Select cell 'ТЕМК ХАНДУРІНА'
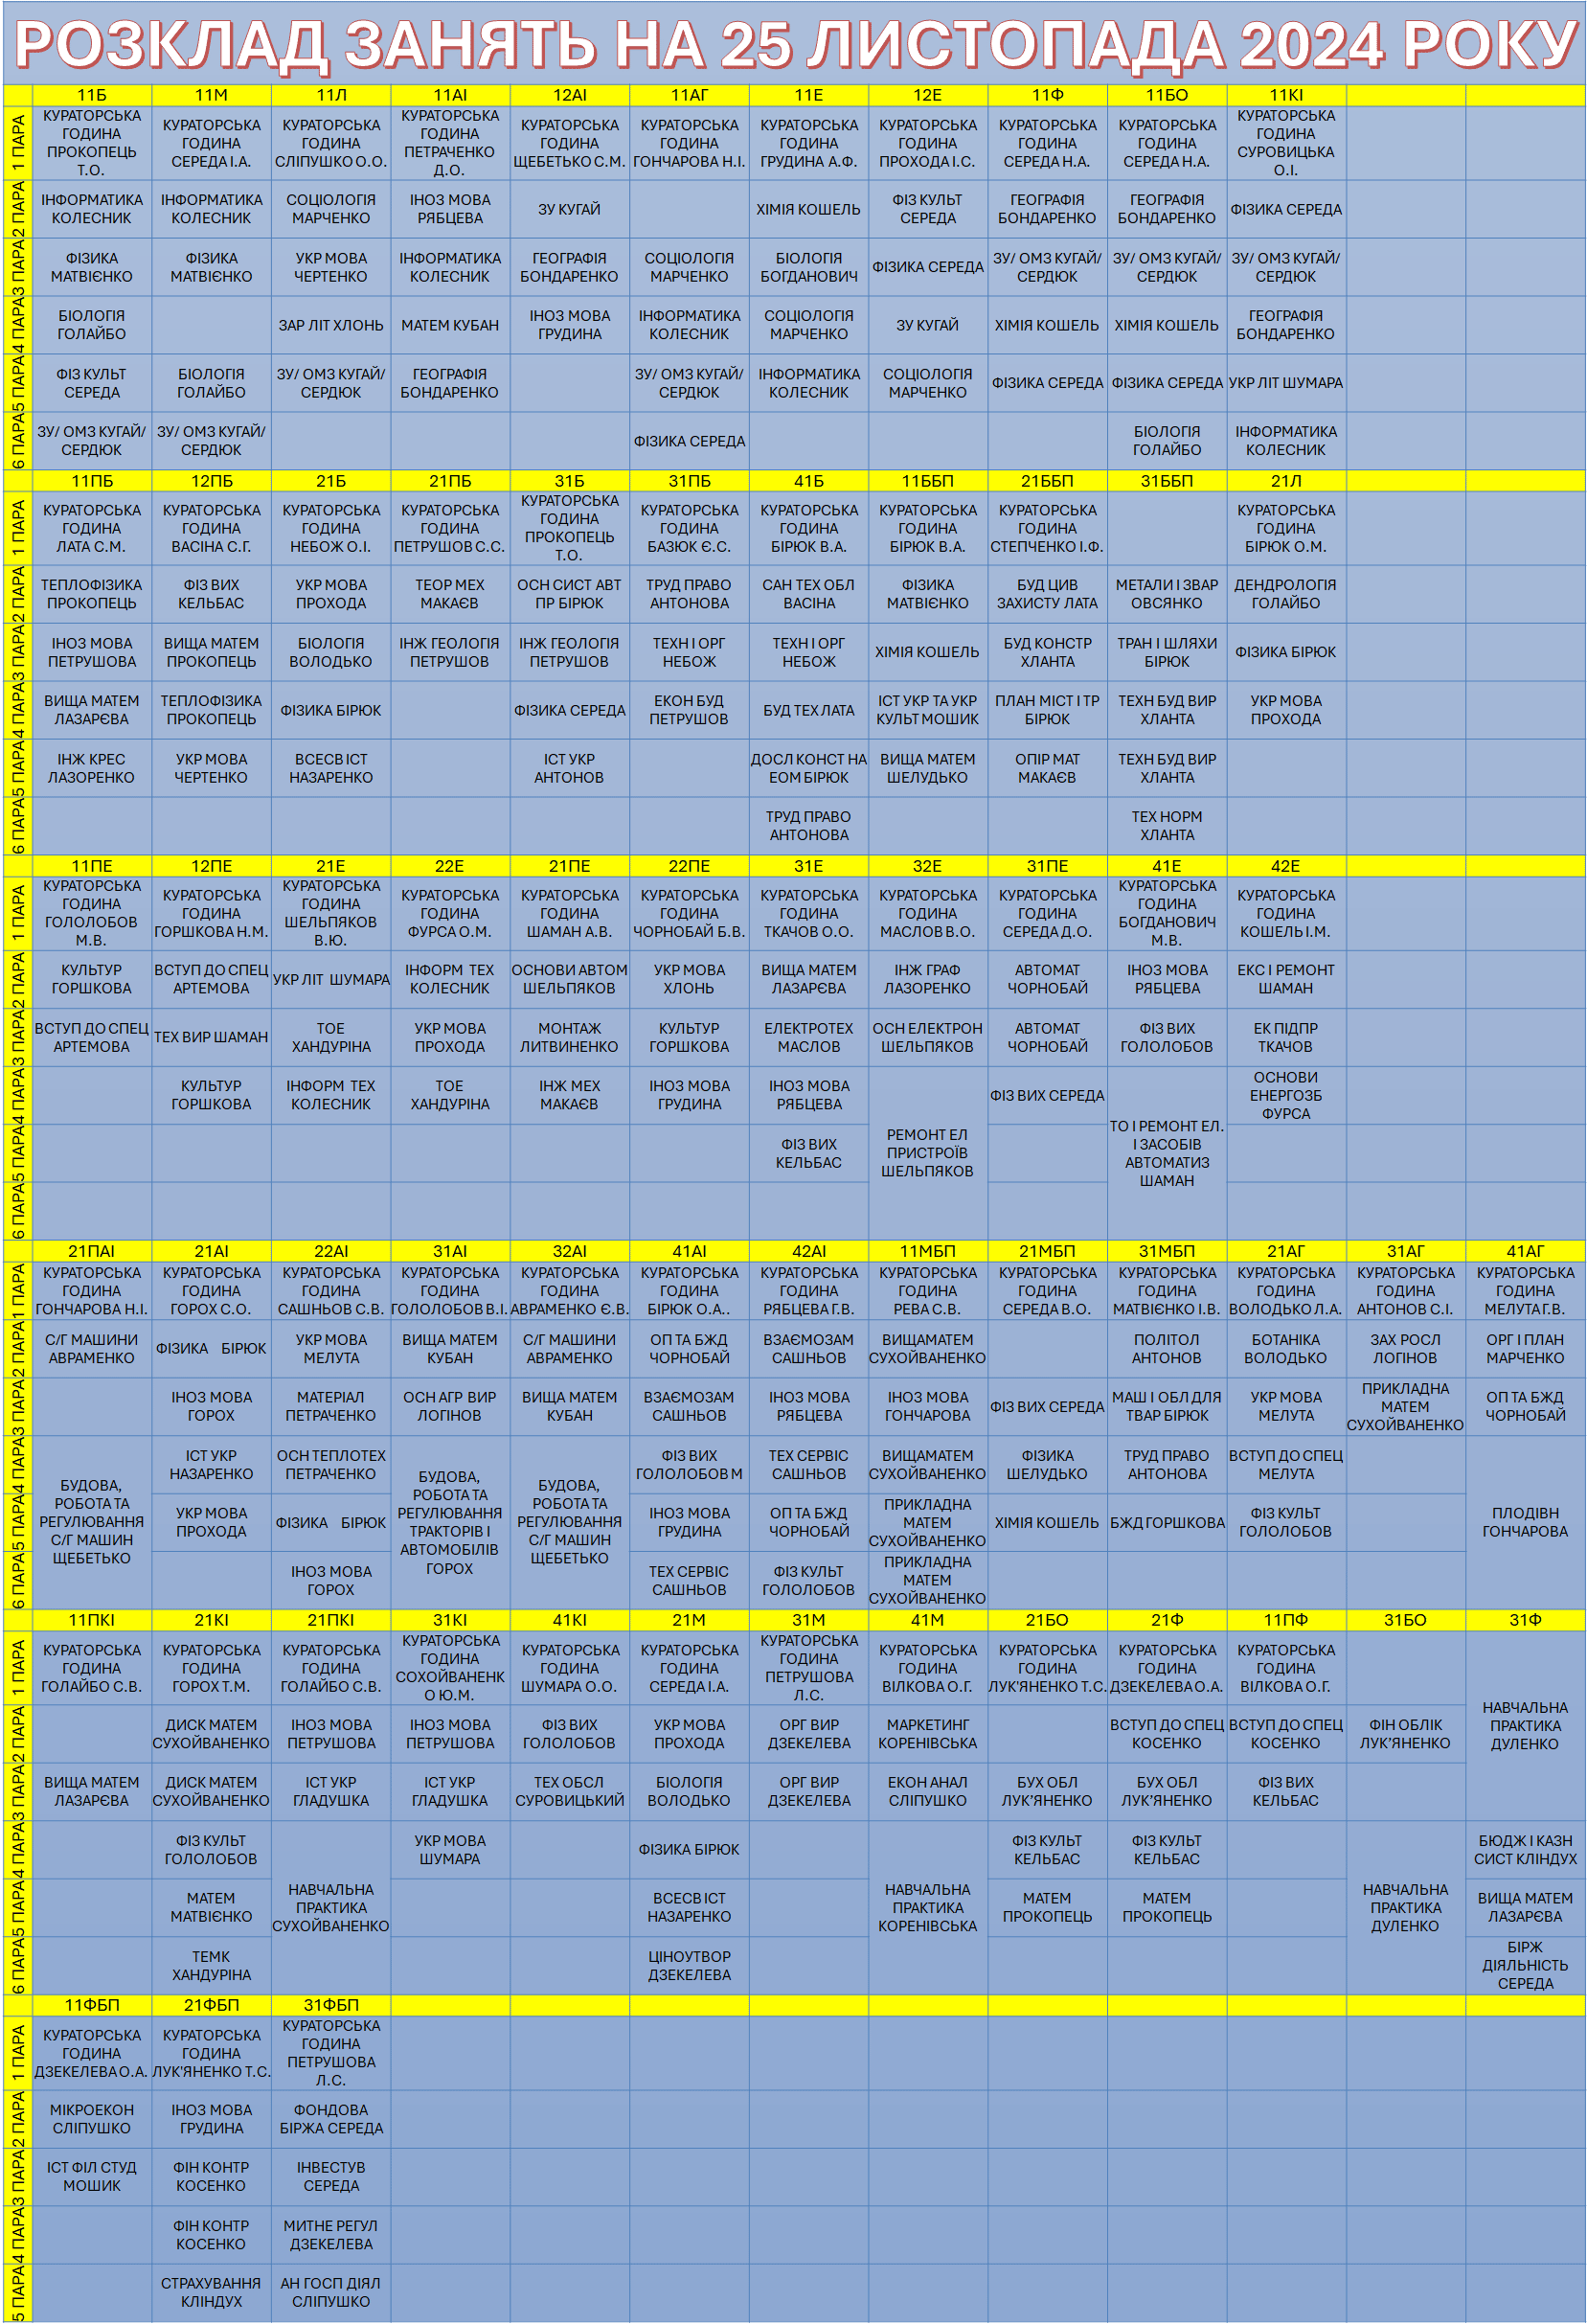This screenshot has width=1587, height=2324. [211, 1965]
